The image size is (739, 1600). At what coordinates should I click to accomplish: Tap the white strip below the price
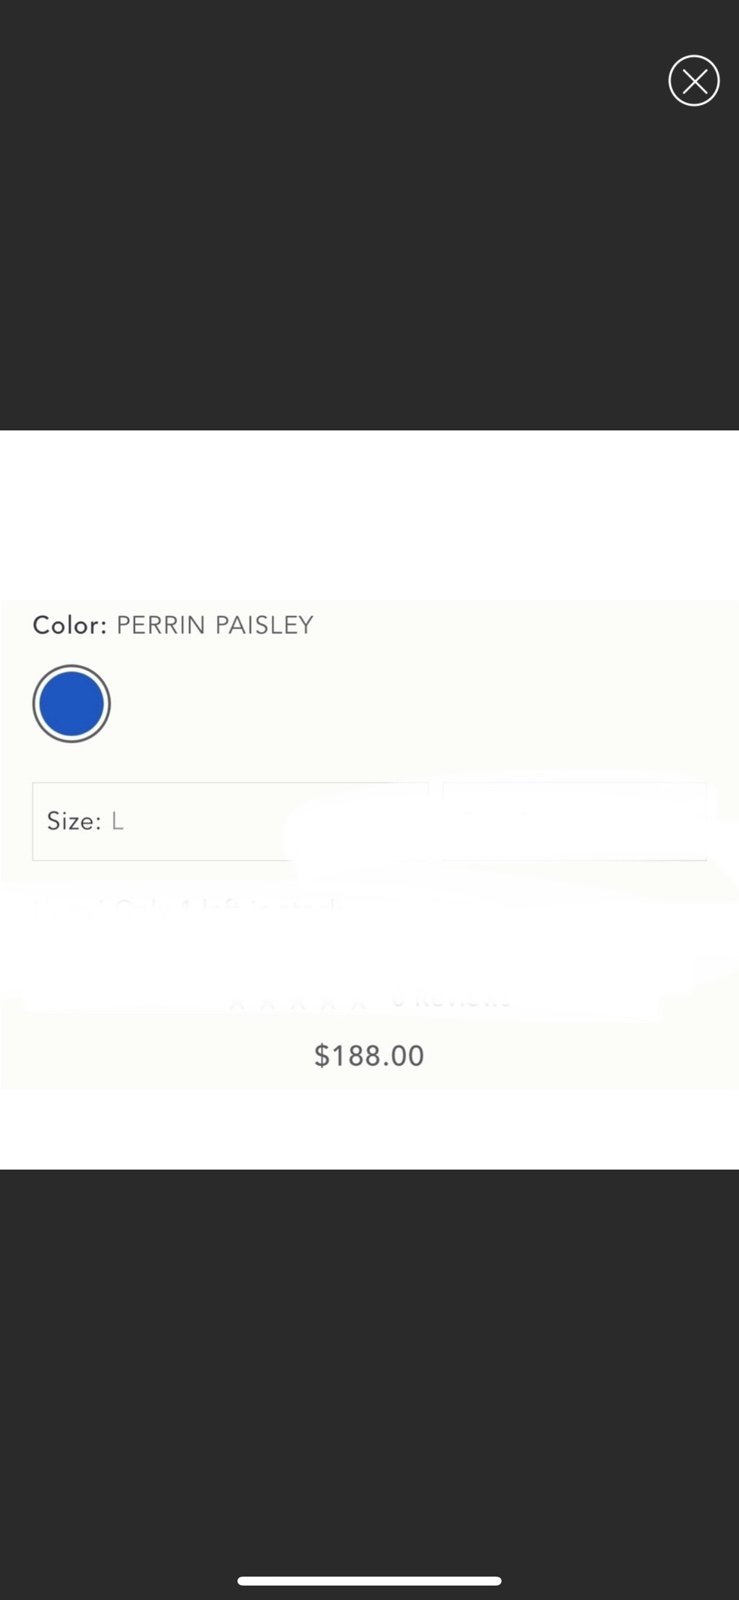tap(369, 1129)
